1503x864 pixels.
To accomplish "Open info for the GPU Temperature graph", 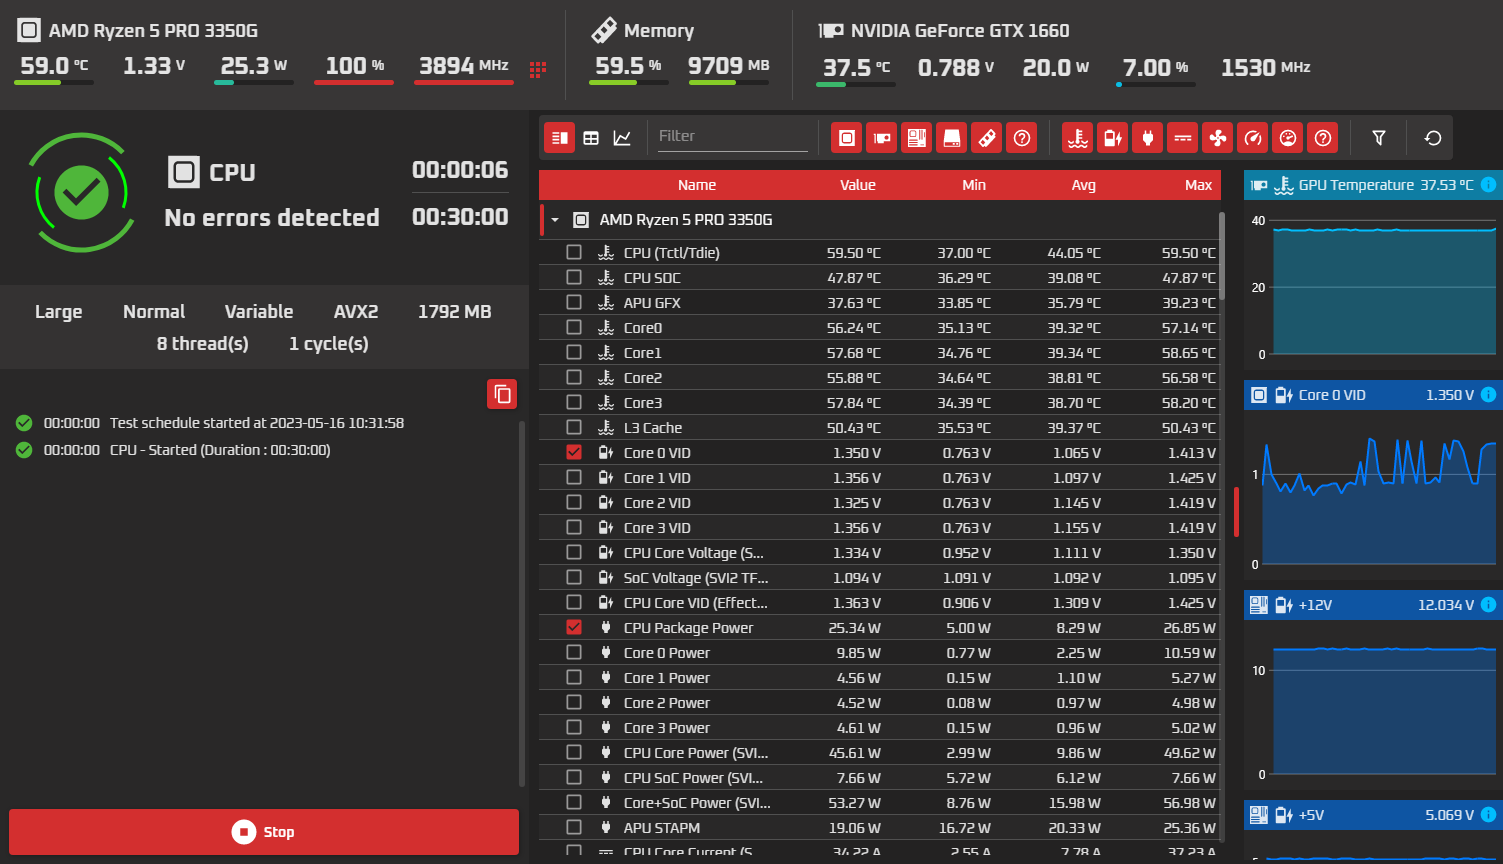I will [x=1488, y=185].
